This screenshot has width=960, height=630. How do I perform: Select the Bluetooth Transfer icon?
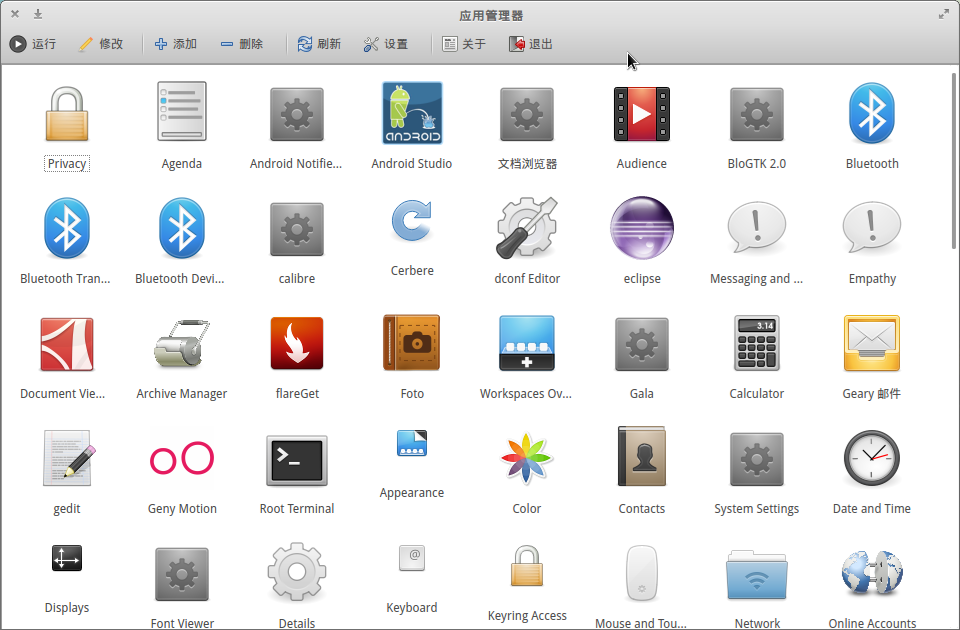click(67, 228)
